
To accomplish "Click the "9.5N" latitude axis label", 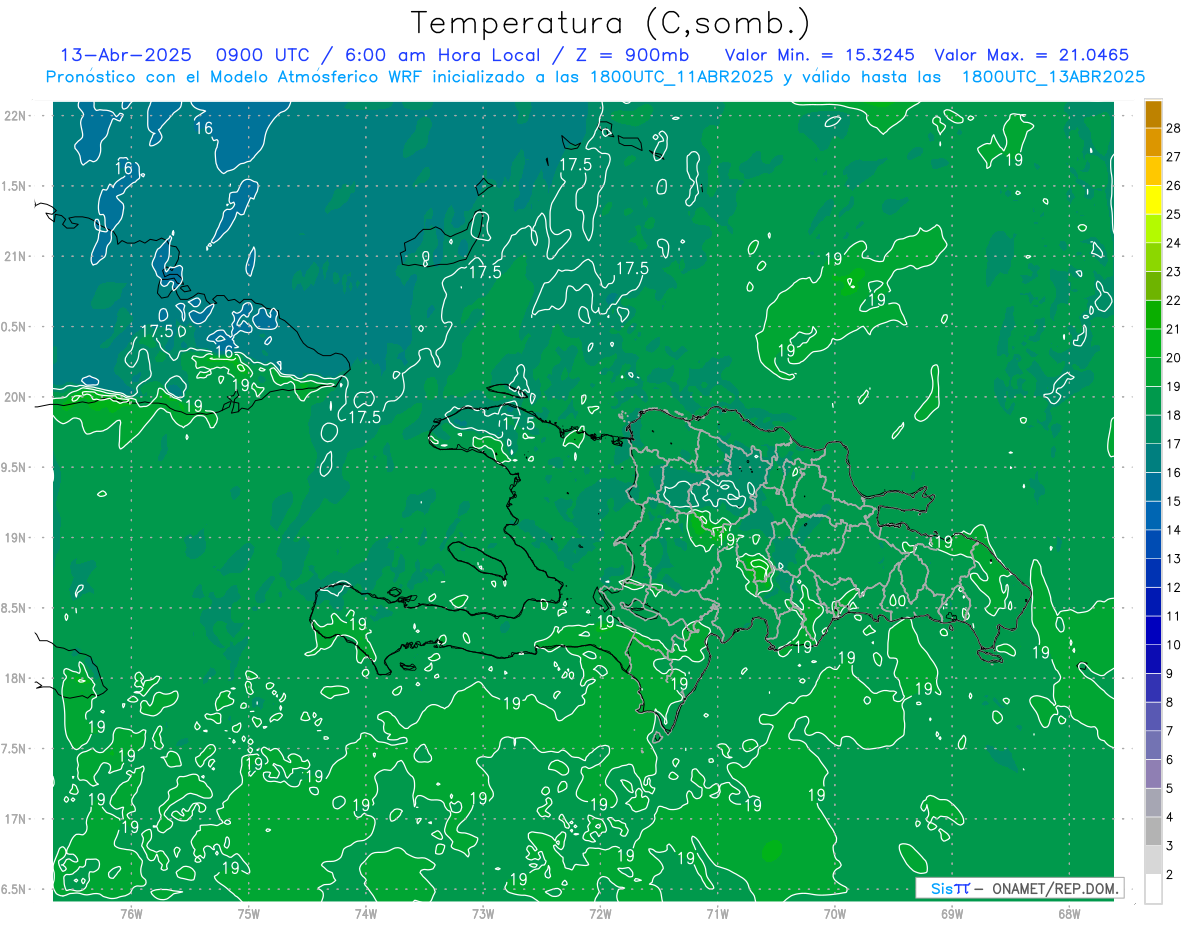I will coord(15,468).
